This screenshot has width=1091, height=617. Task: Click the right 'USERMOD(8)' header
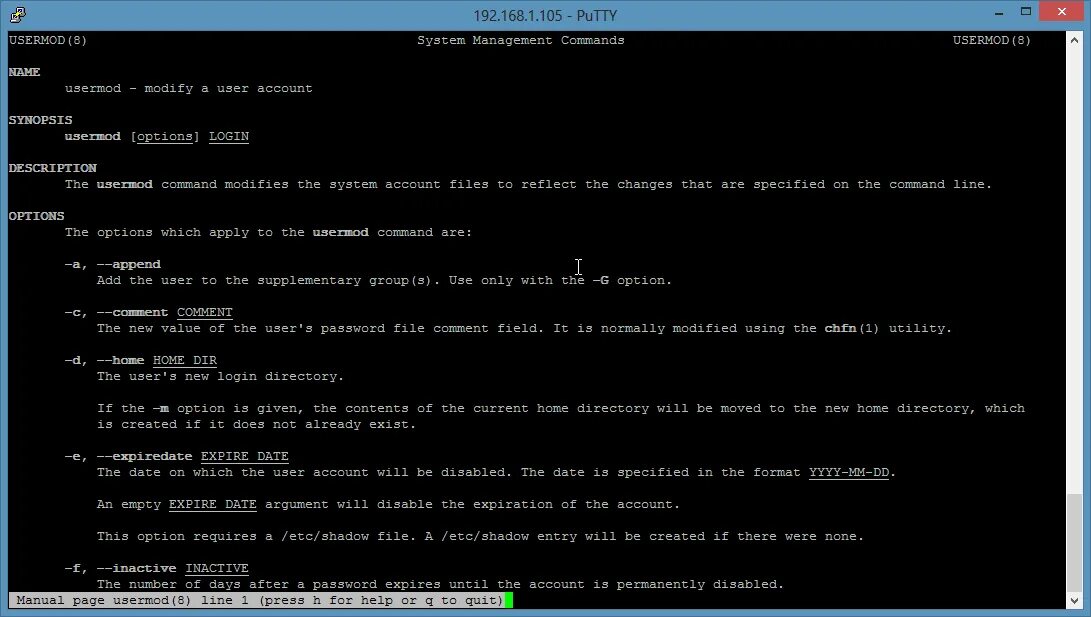(992, 40)
